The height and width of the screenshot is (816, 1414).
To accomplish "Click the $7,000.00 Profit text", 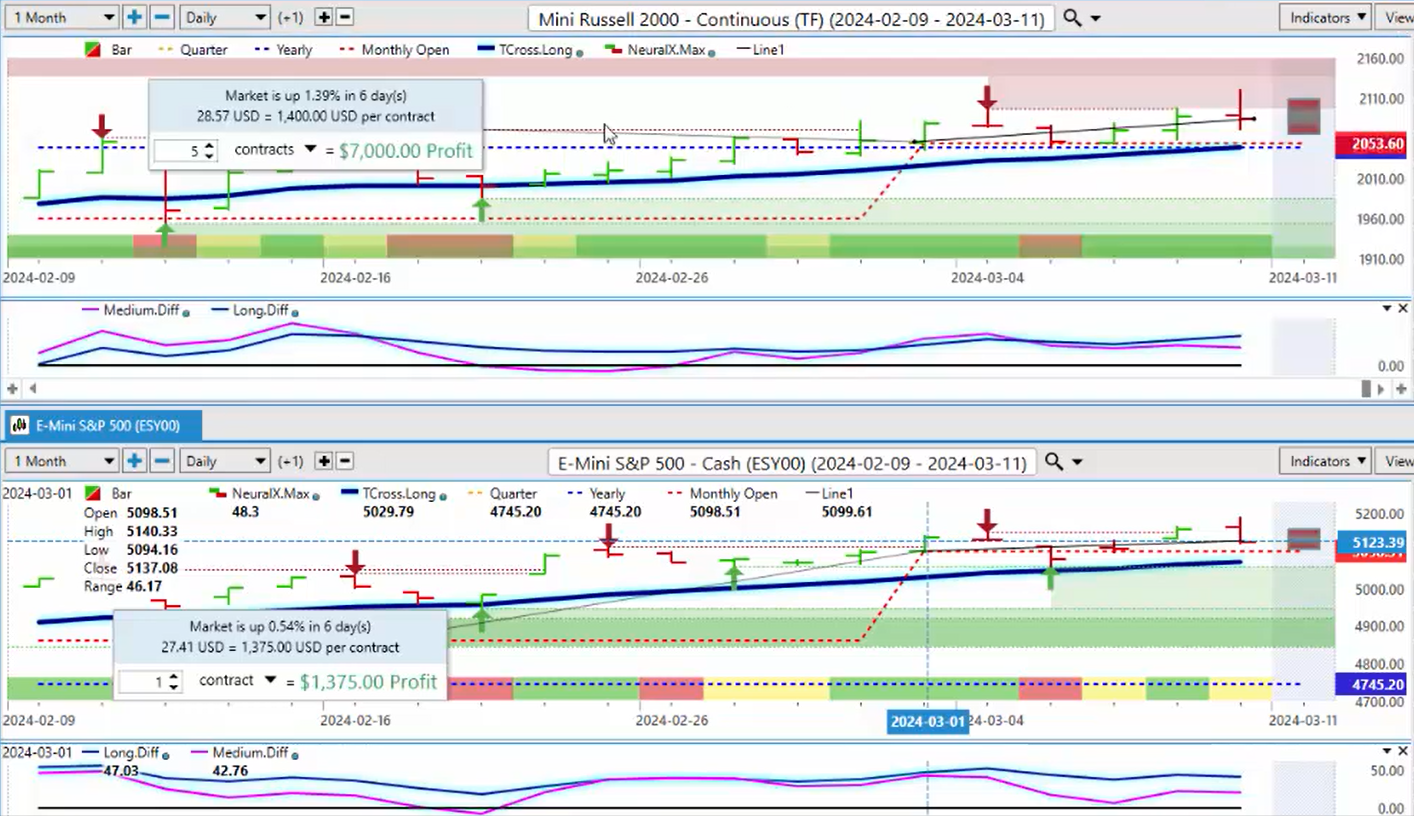I will tap(405, 150).
